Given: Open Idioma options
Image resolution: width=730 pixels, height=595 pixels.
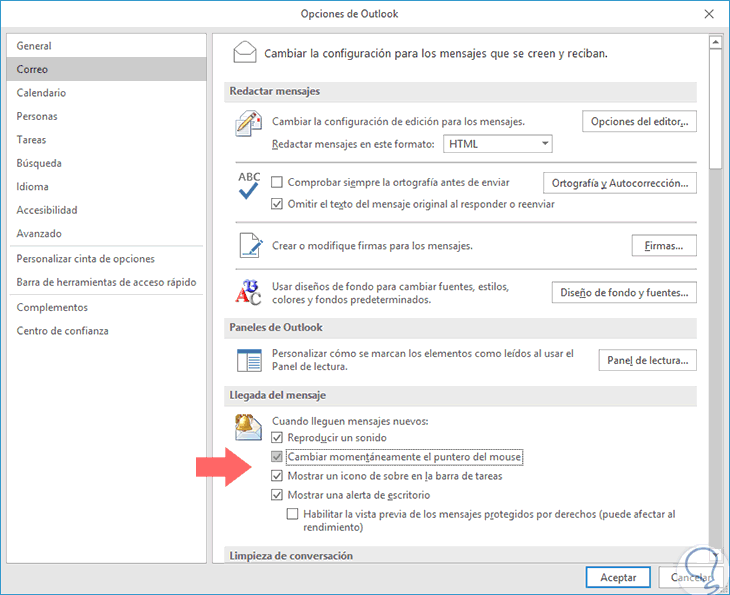Looking at the screenshot, I should [x=106, y=186].
